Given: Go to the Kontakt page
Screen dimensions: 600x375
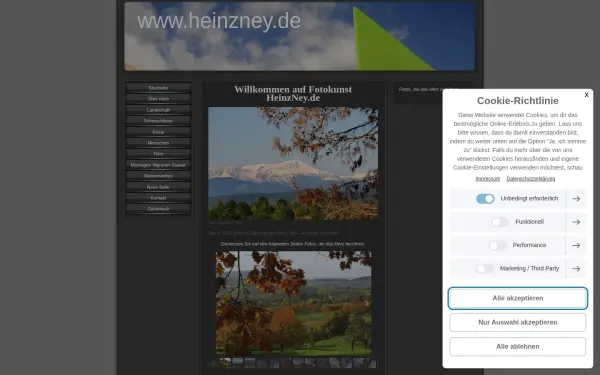Looking at the screenshot, I should 158,198.
